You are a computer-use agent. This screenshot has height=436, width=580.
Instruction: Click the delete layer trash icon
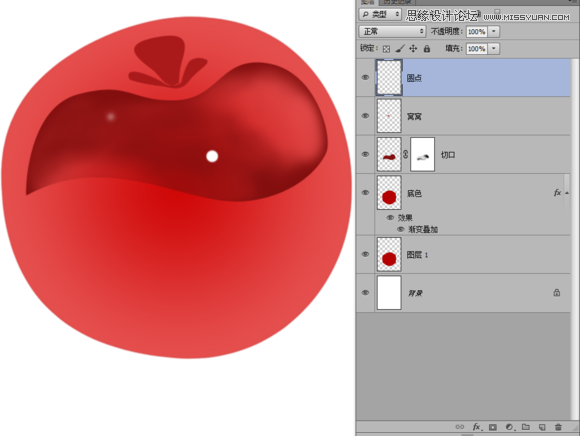(x=558, y=427)
